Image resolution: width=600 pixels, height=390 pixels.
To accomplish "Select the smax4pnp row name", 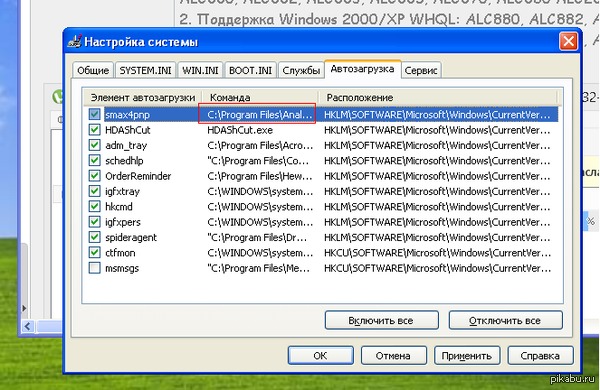I will 127,114.
